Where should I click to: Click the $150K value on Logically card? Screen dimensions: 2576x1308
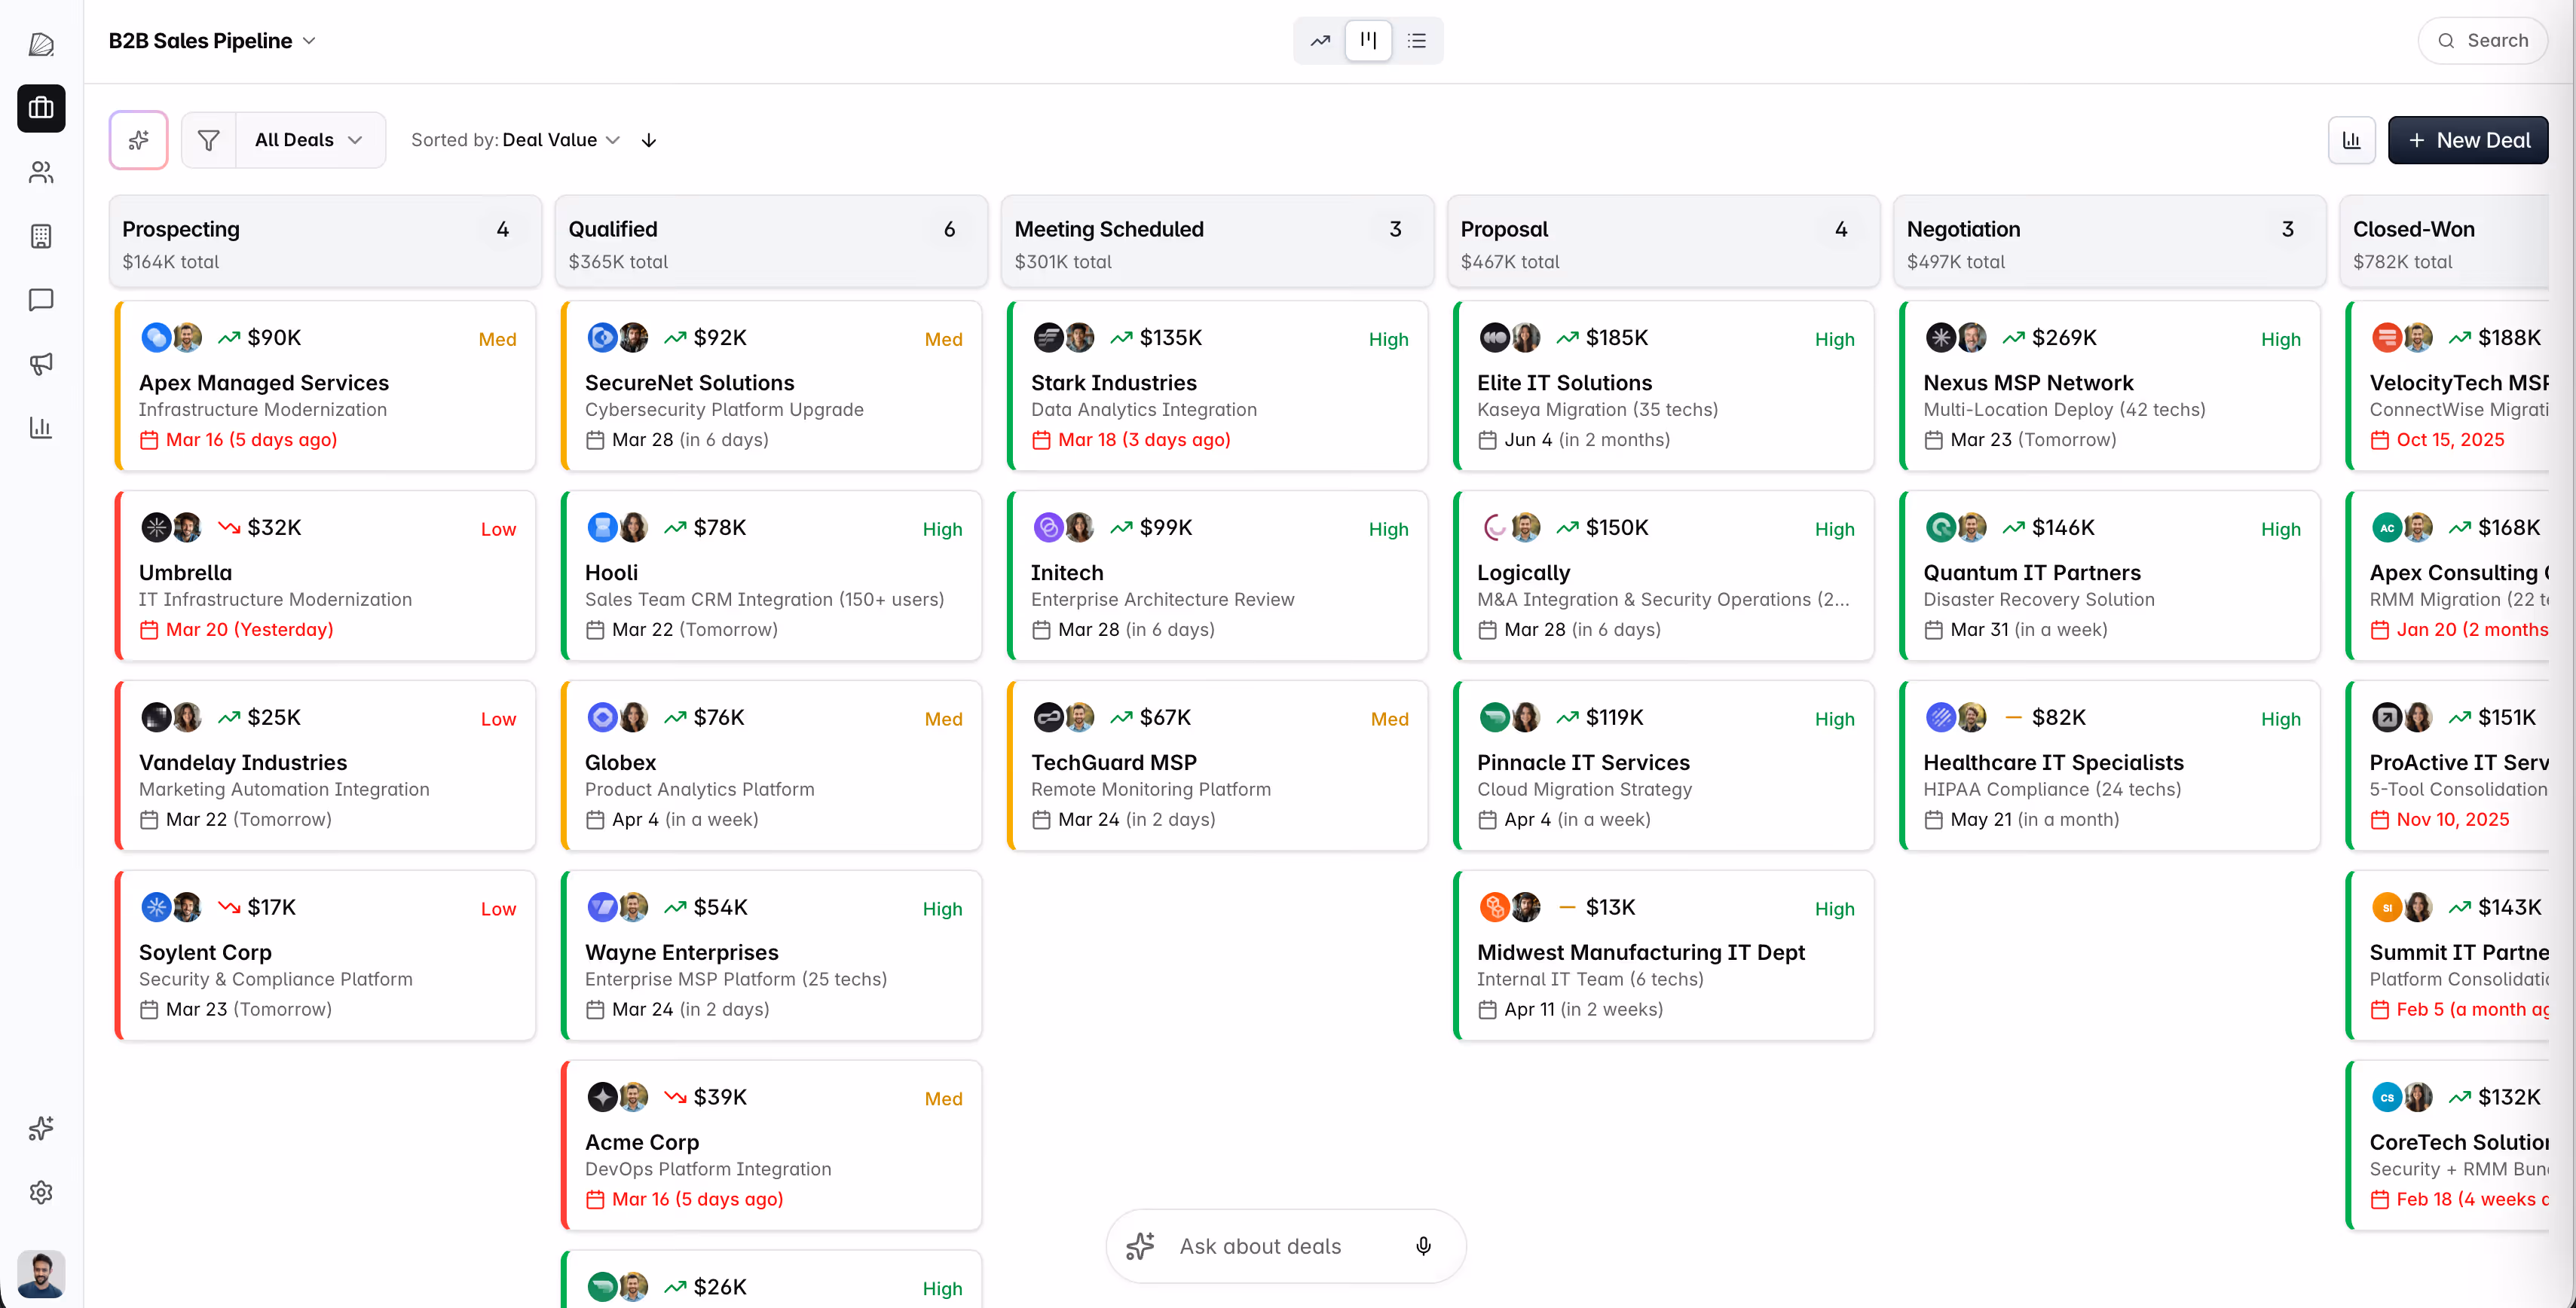coord(1617,528)
